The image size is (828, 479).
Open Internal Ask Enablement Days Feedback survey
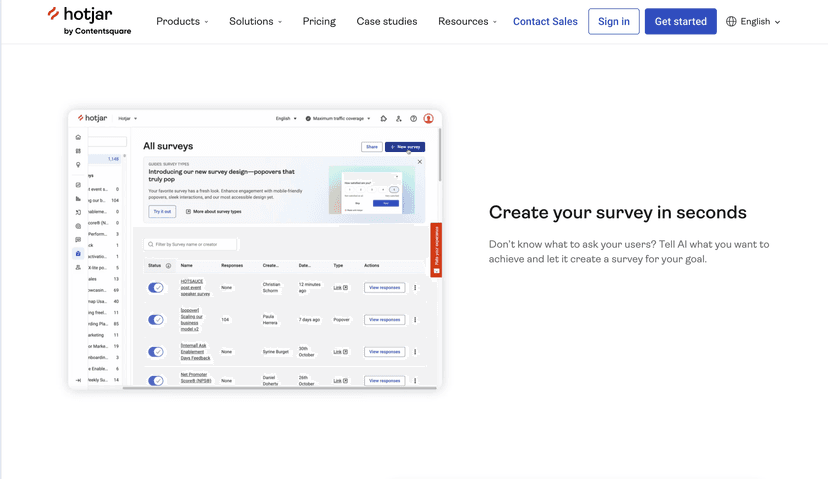tap(195, 352)
